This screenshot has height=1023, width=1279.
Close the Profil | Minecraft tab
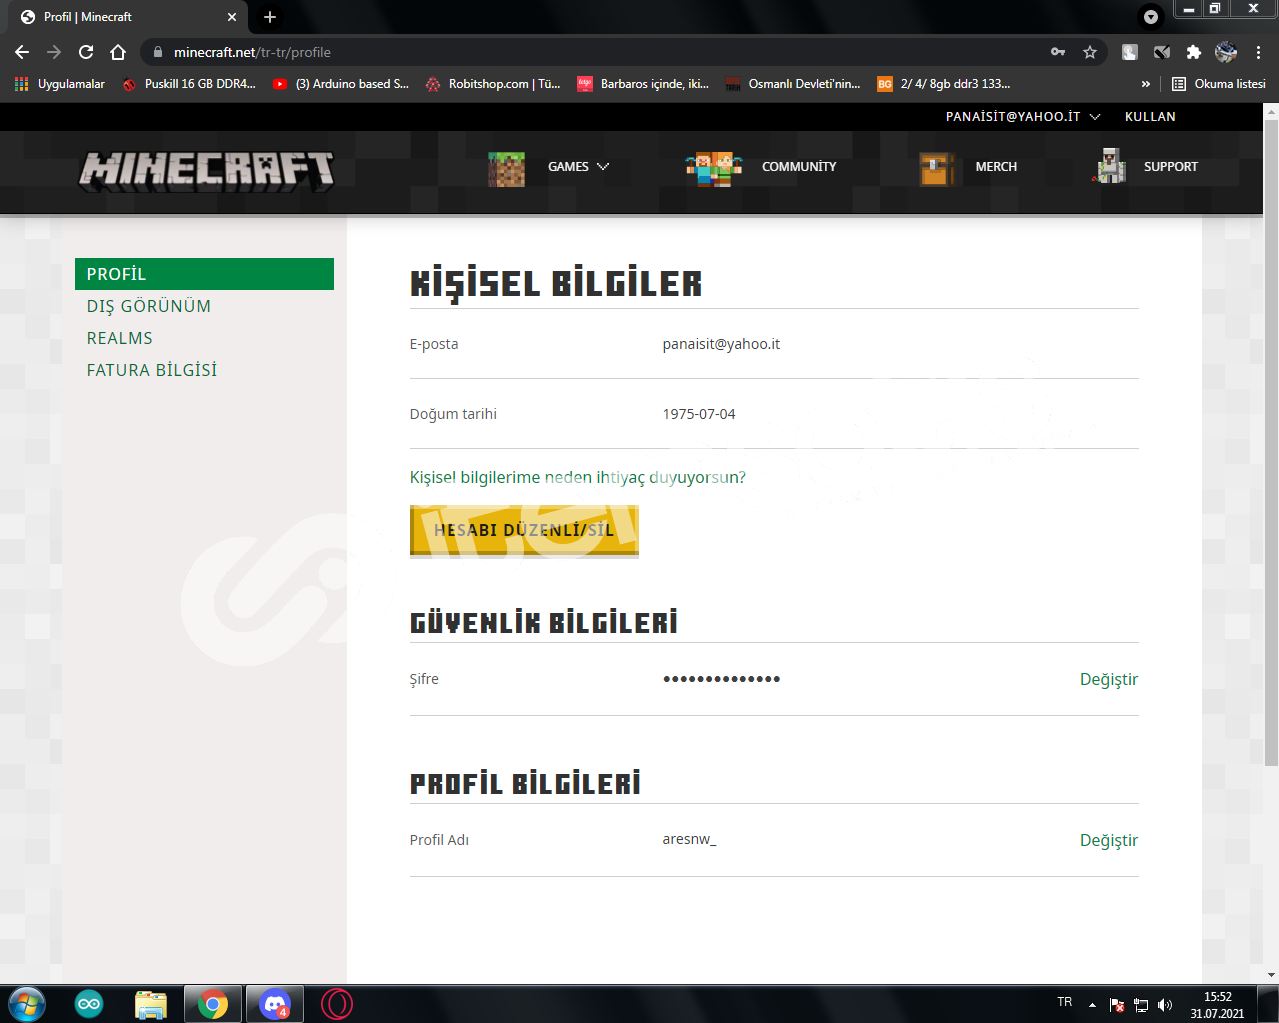click(x=232, y=17)
